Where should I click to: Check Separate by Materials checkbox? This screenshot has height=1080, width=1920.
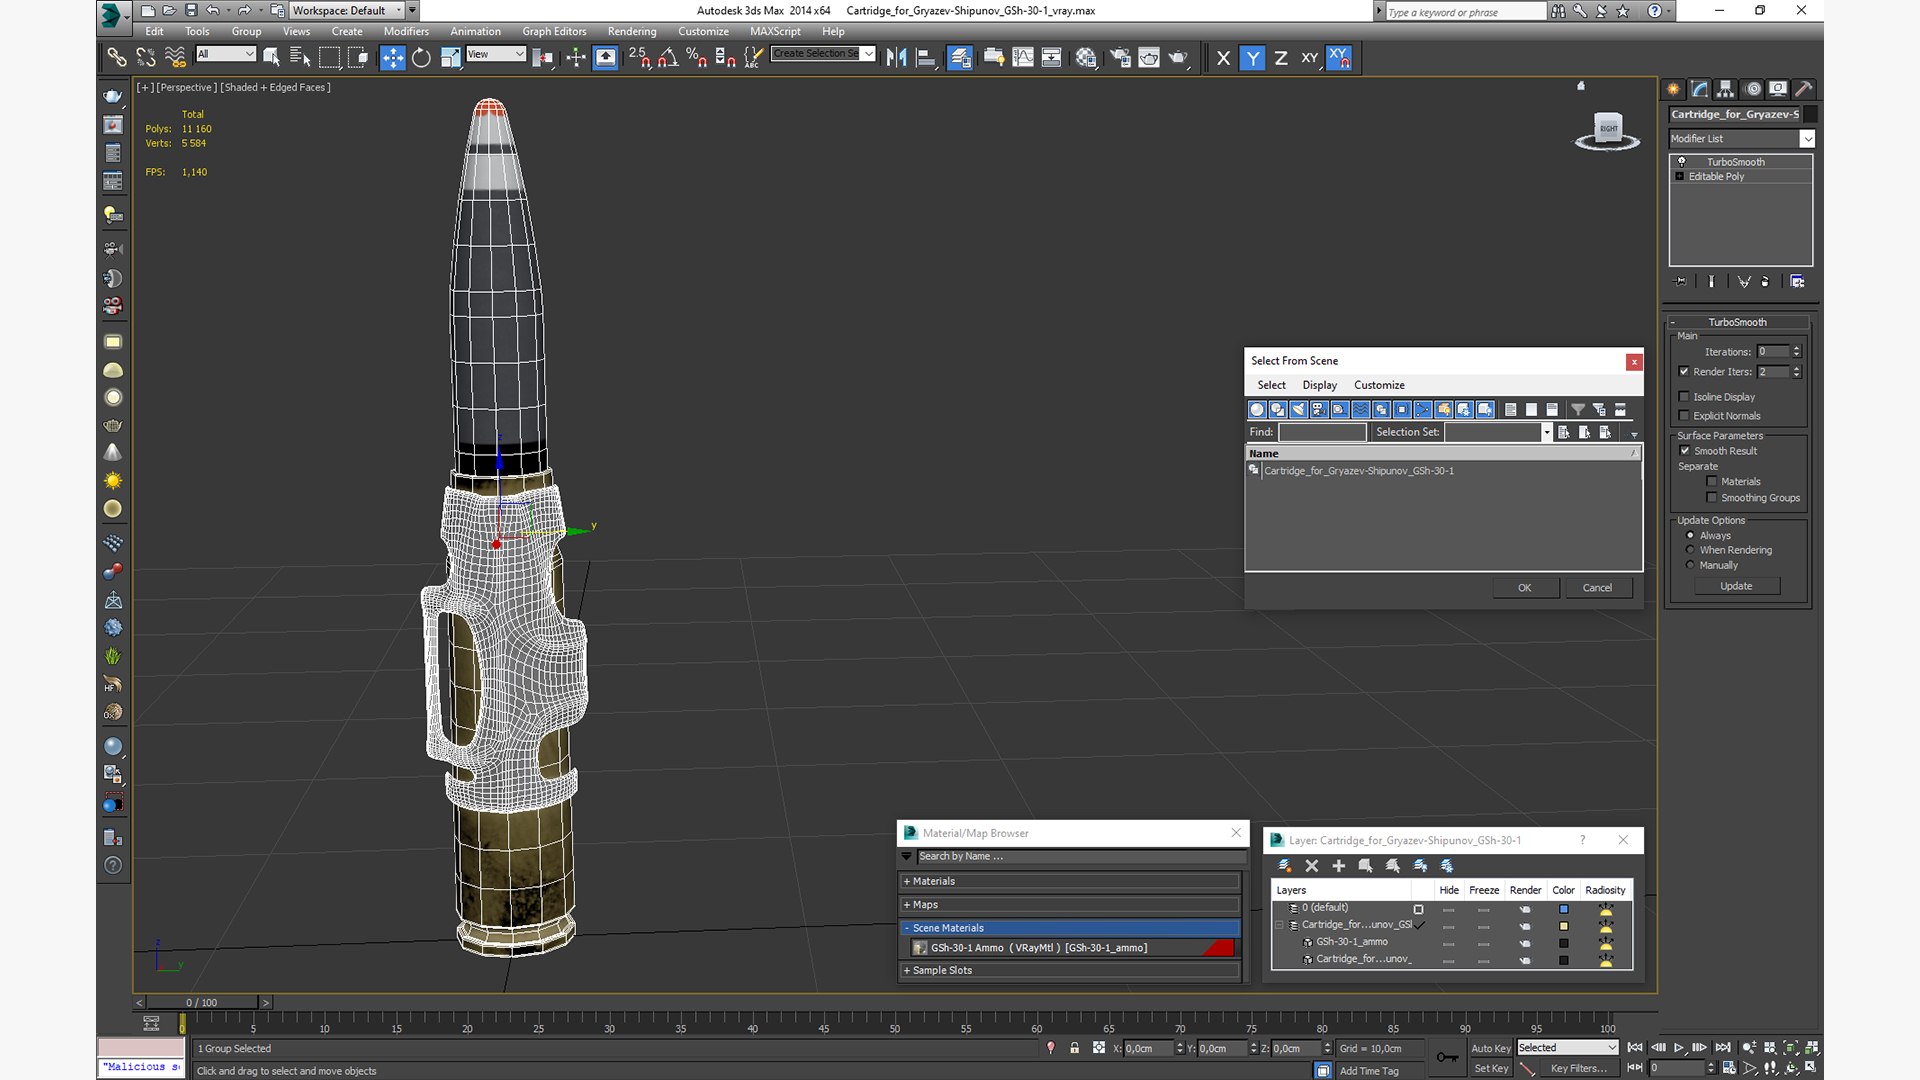[1712, 482]
